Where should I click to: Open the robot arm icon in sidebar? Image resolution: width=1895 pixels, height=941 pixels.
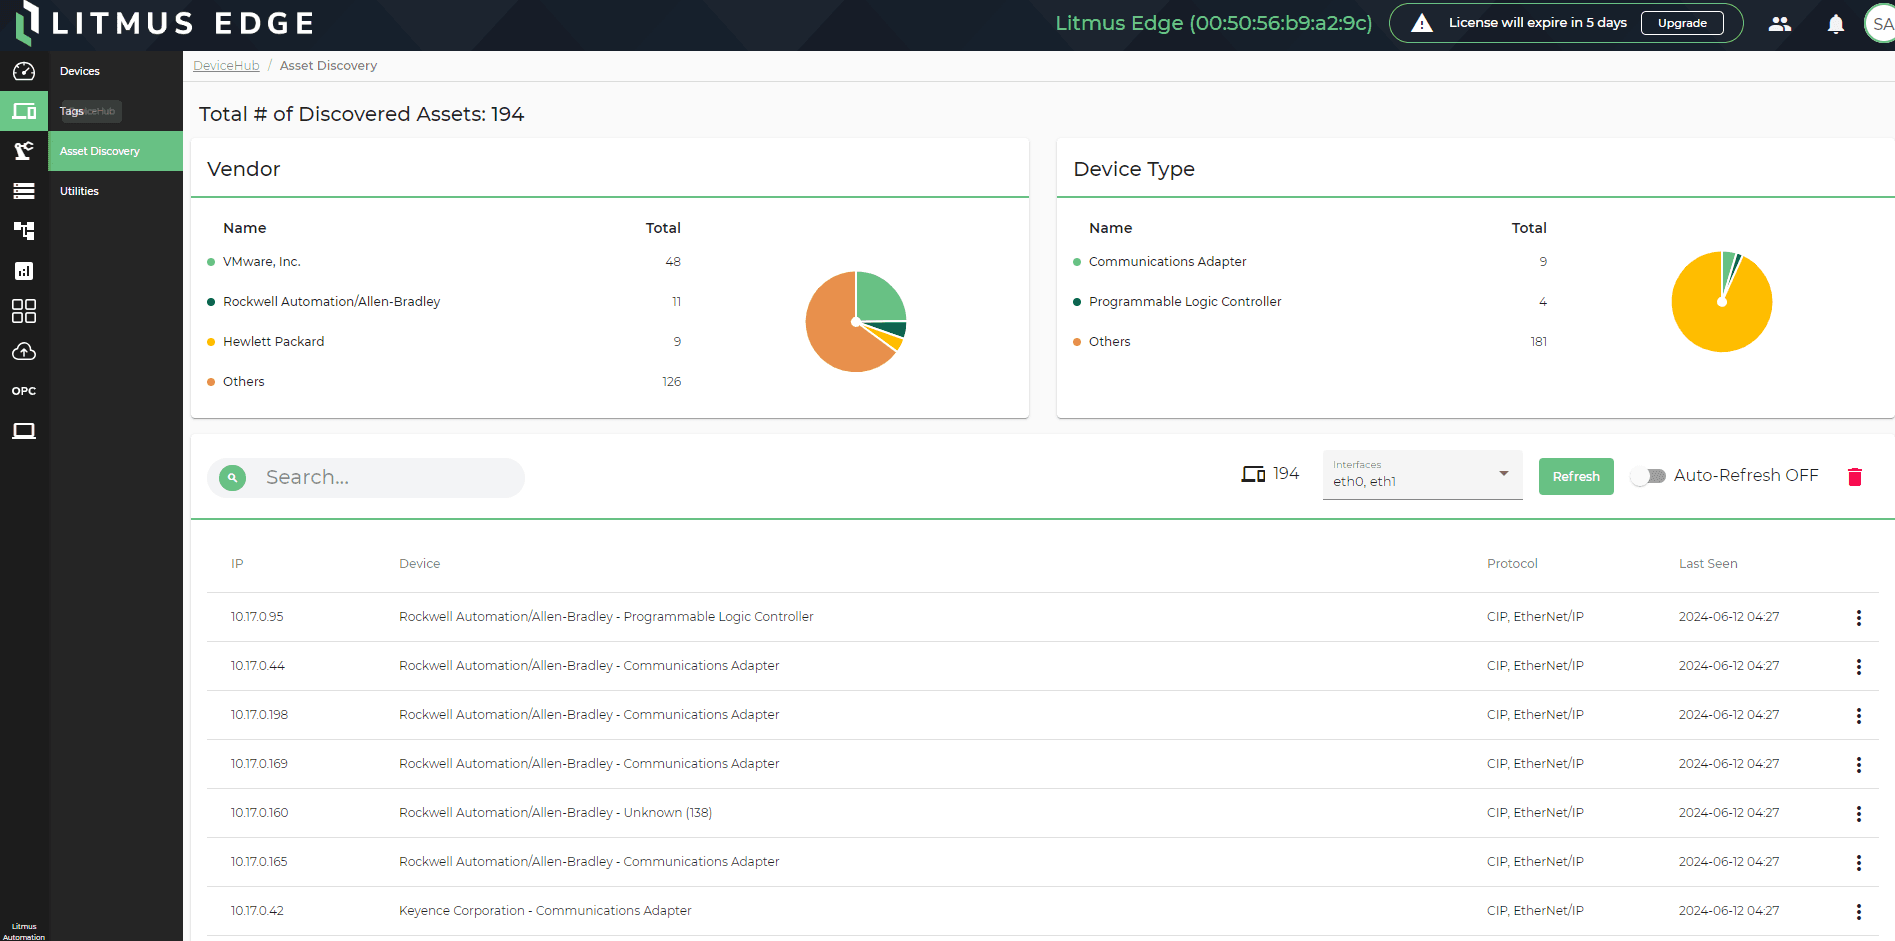[x=24, y=151]
